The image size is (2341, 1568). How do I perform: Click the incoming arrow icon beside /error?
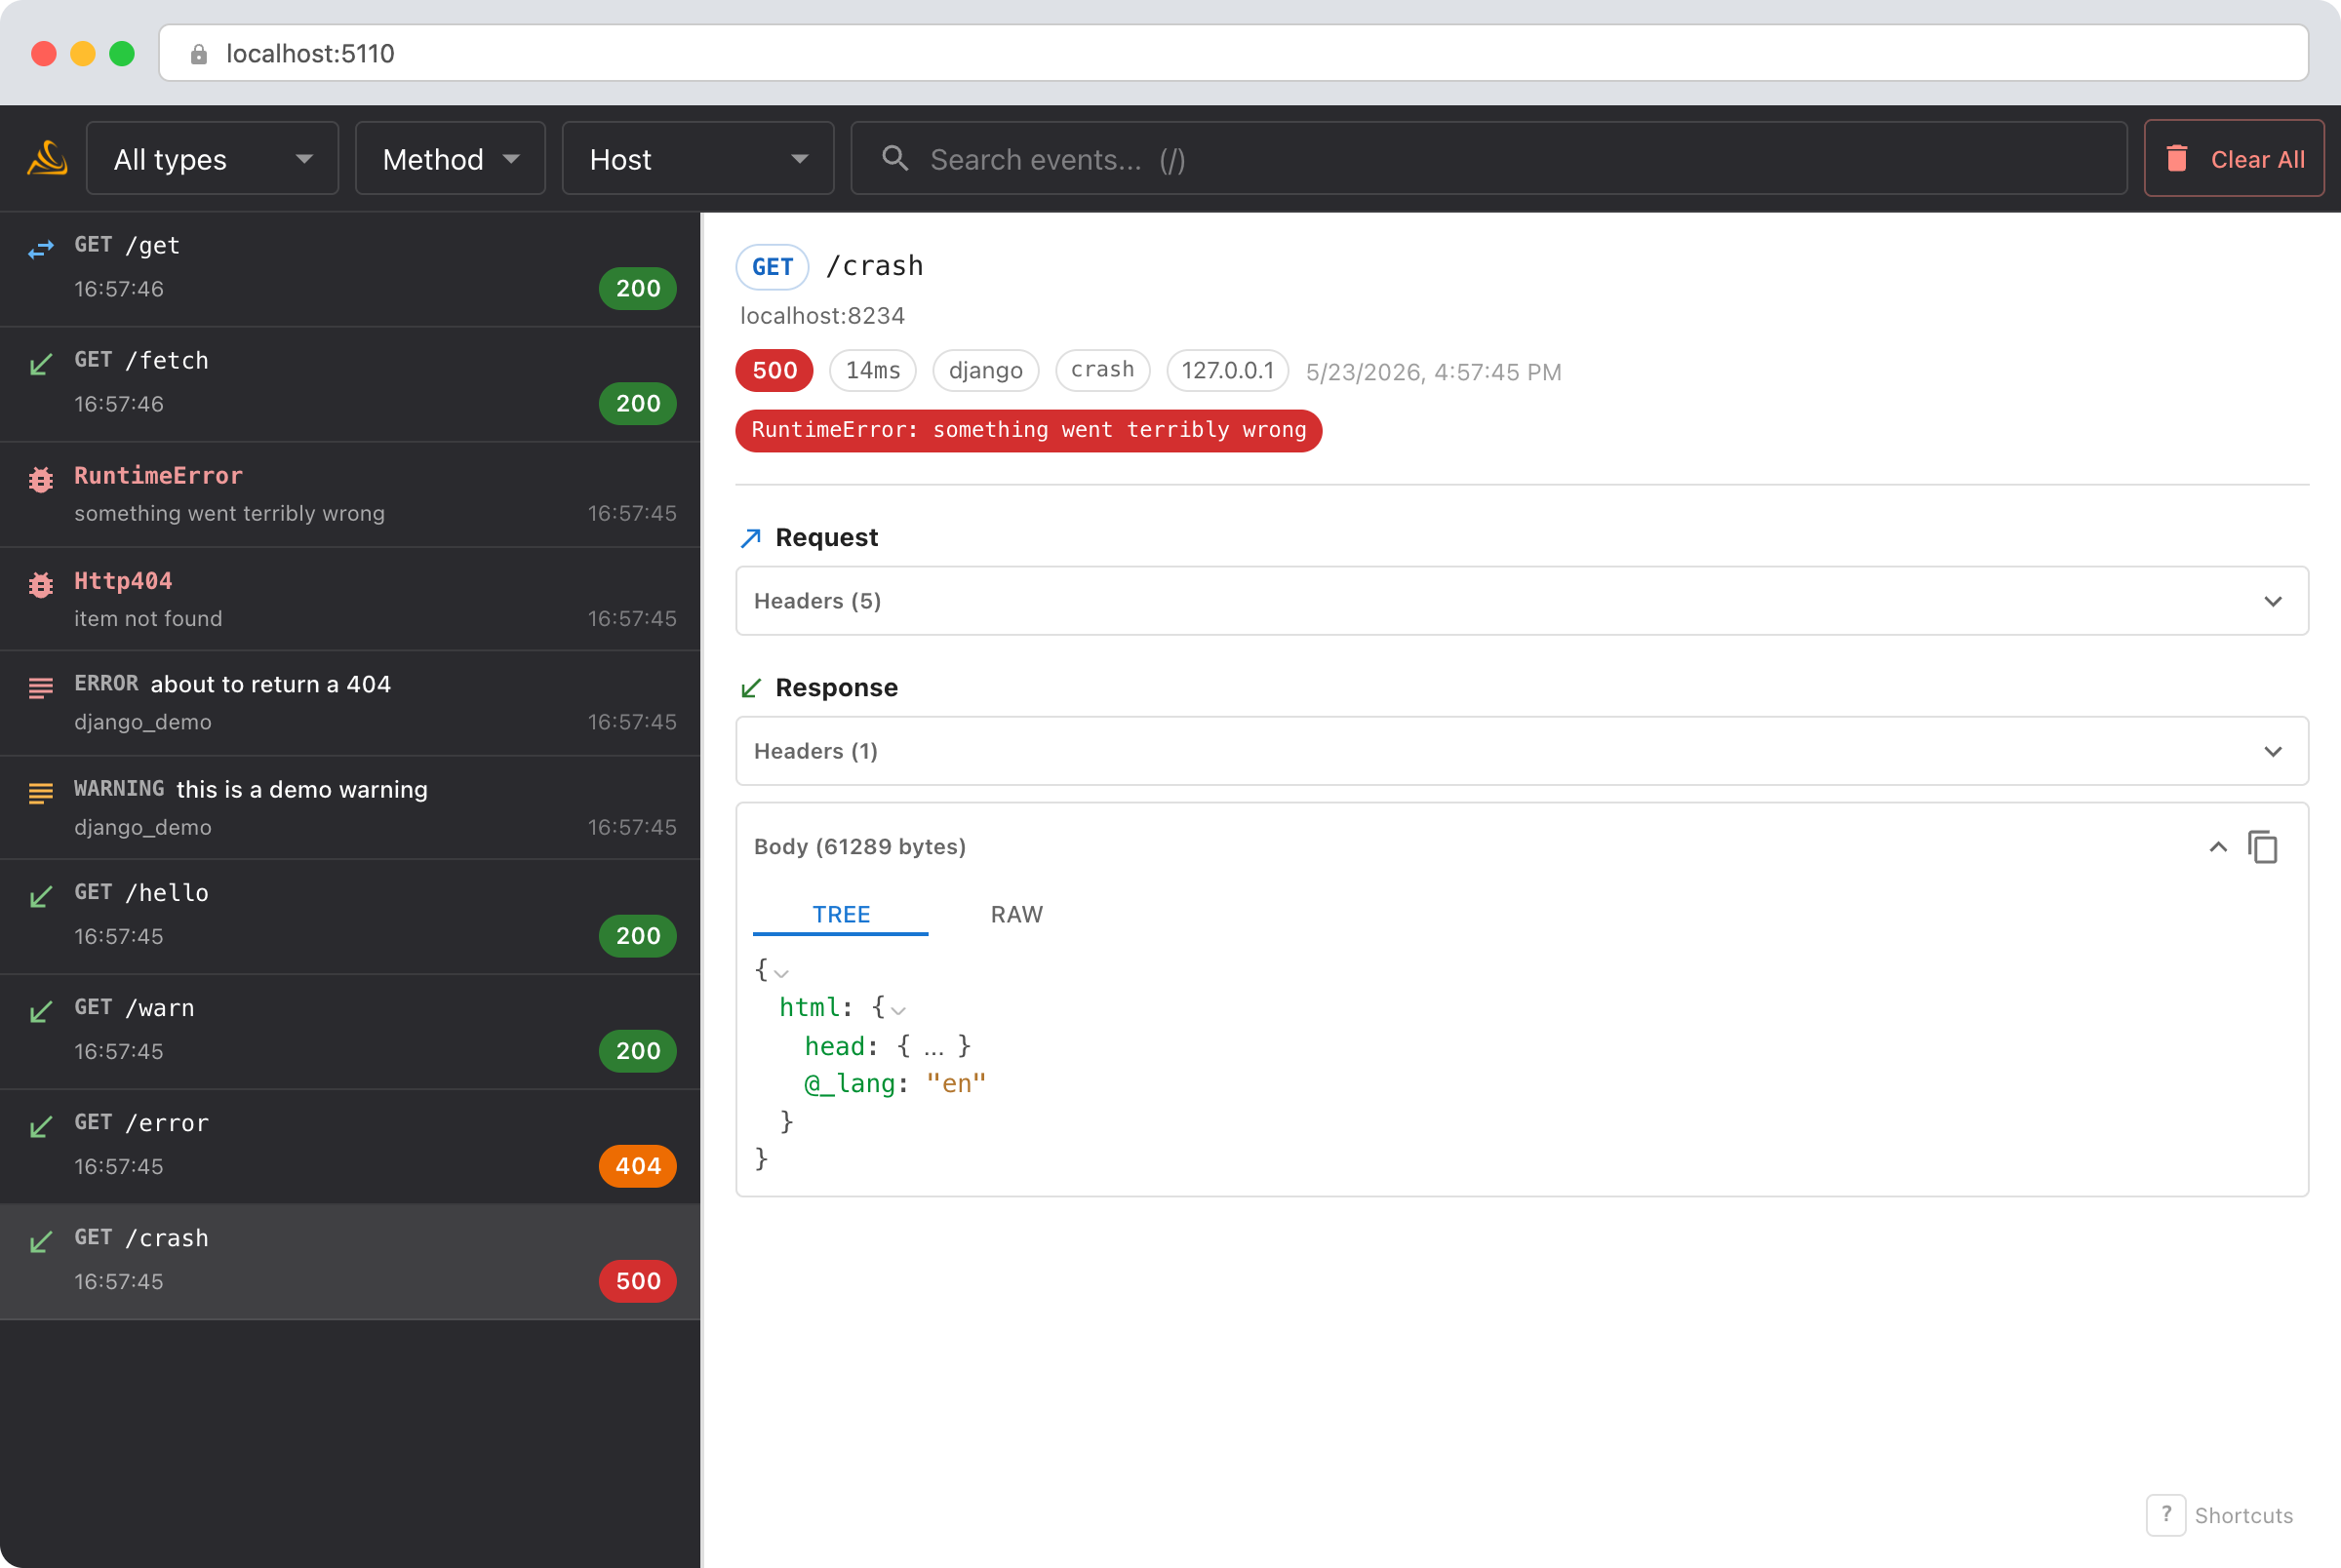(x=41, y=1127)
